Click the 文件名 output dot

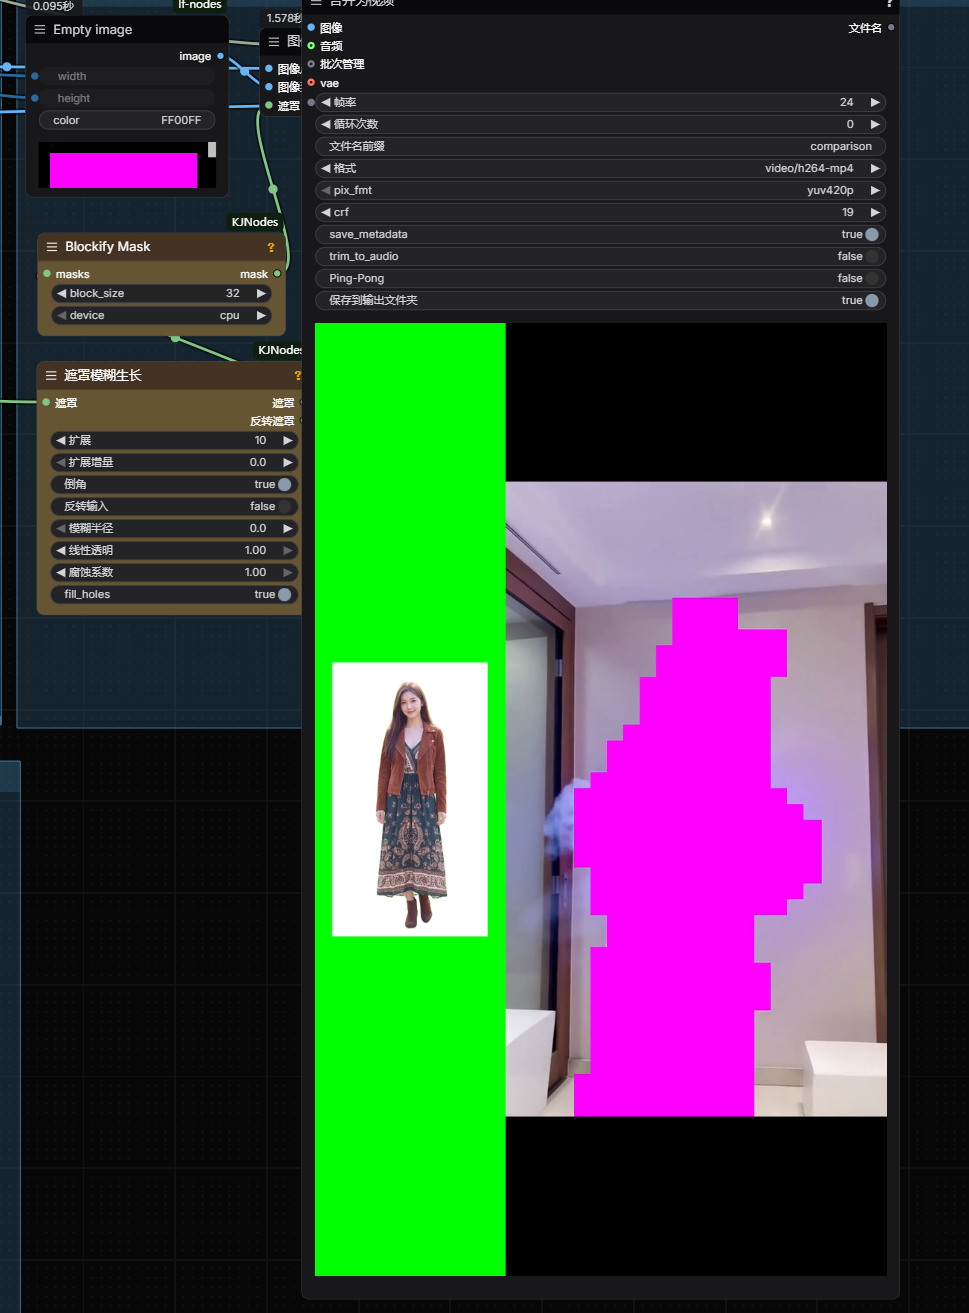point(891,28)
